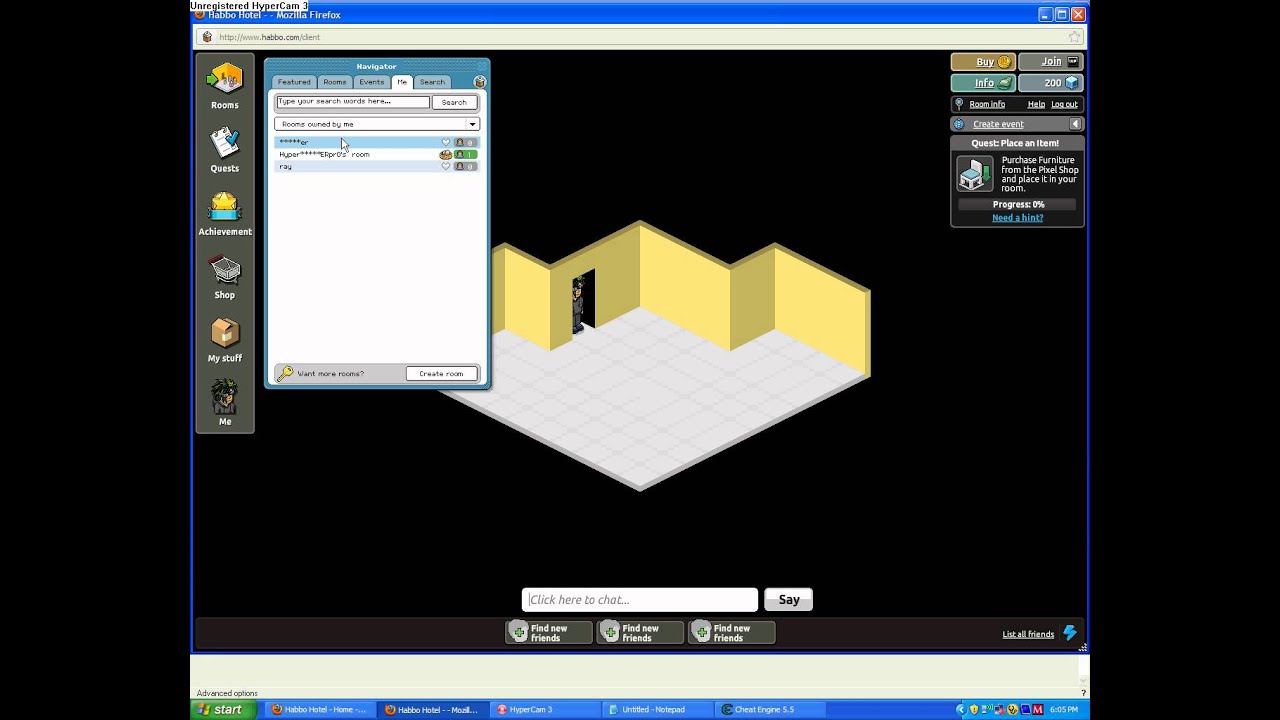Click the Create room button

pyautogui.click(x=441, y=373)
